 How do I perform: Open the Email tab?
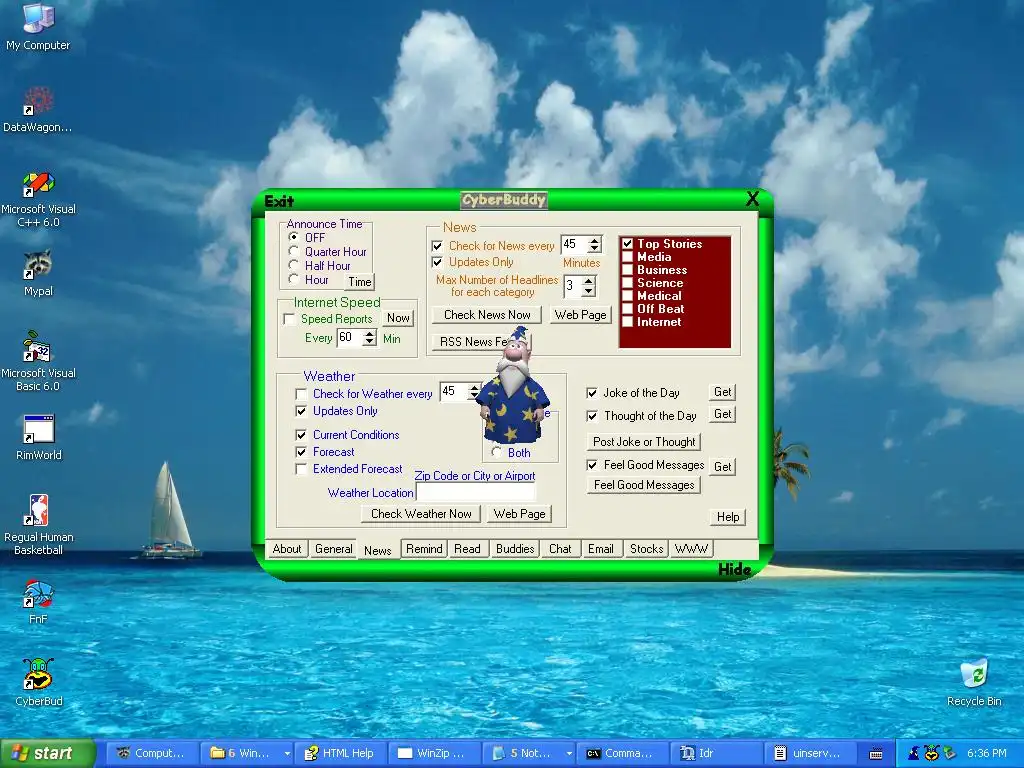coord(600,549)
